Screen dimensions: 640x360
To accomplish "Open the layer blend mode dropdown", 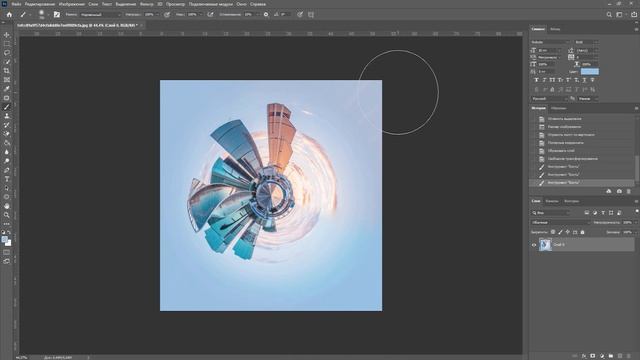I will (x=560, y=222).
